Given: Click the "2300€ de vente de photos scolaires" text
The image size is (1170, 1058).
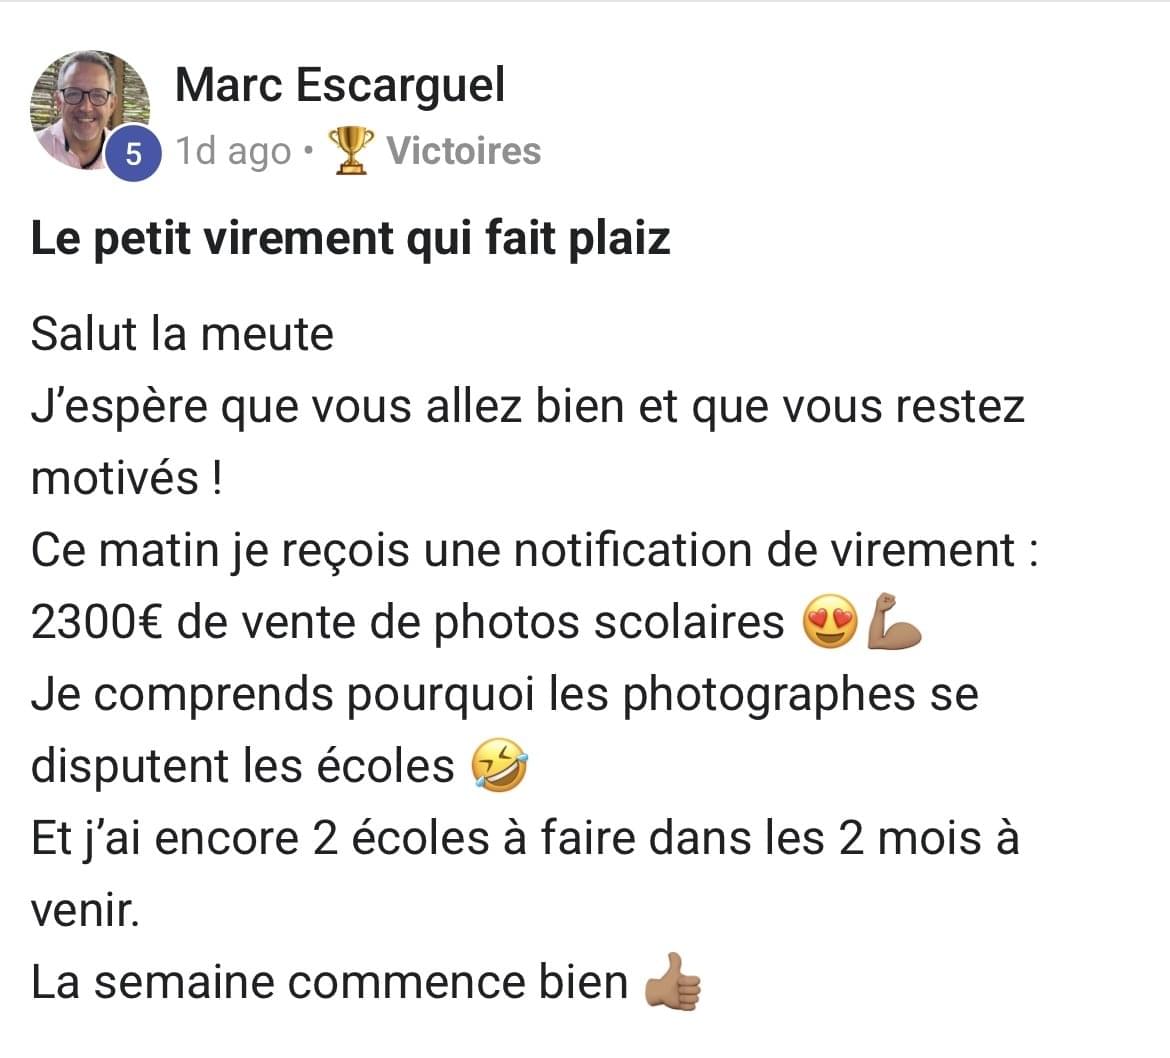Looking at the screenshot, I should [x=407, y=622].
